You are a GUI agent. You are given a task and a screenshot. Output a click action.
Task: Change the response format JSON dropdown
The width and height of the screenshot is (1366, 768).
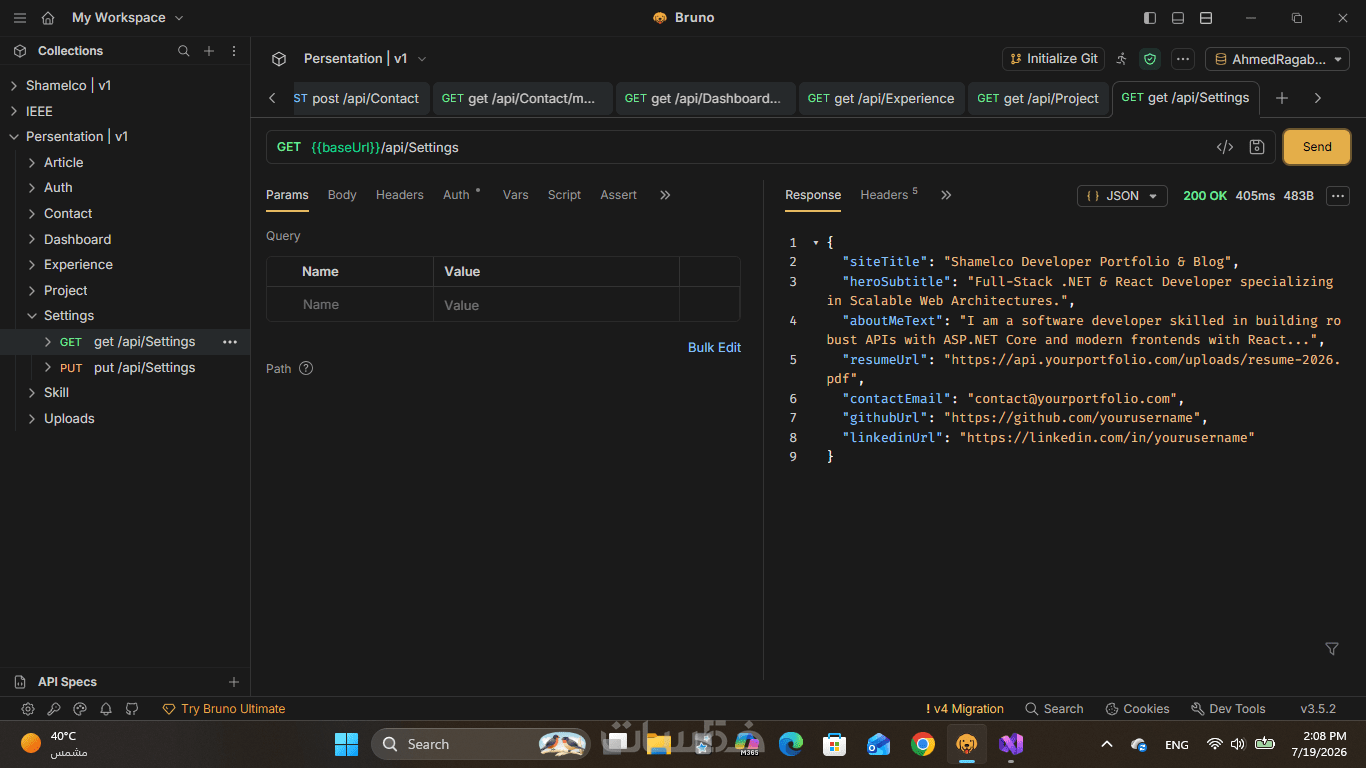[x=1122, y=196]
